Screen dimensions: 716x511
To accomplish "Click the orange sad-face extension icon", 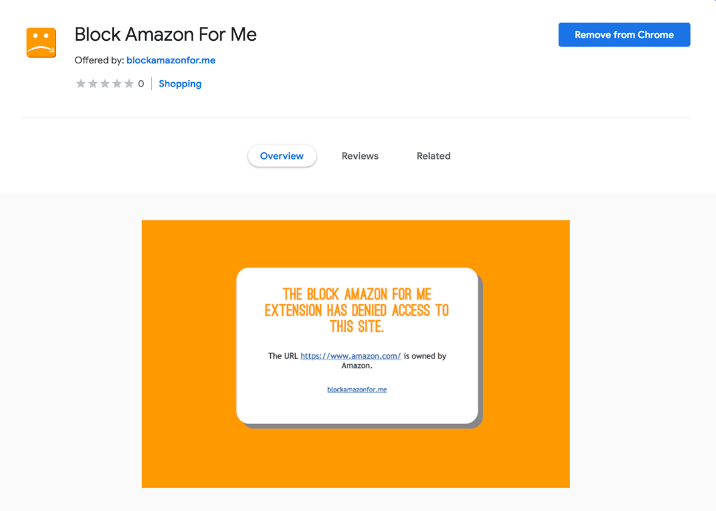I will click(41, 43).
